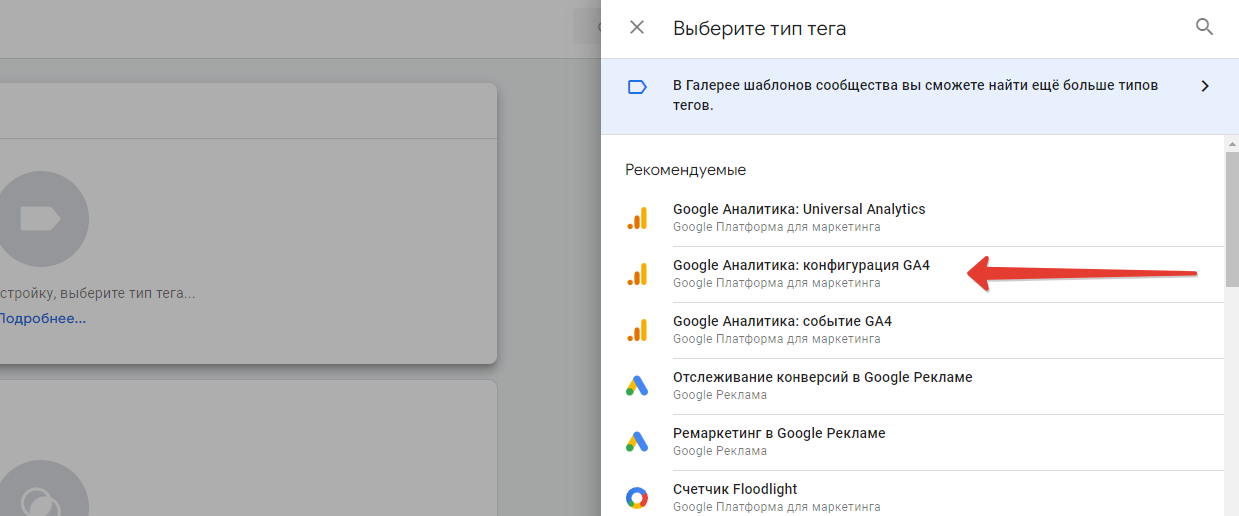Open the Community Template Gallery banner chevron
The width and height of the screenshot is (1239, 516).
pos(1205,86)
